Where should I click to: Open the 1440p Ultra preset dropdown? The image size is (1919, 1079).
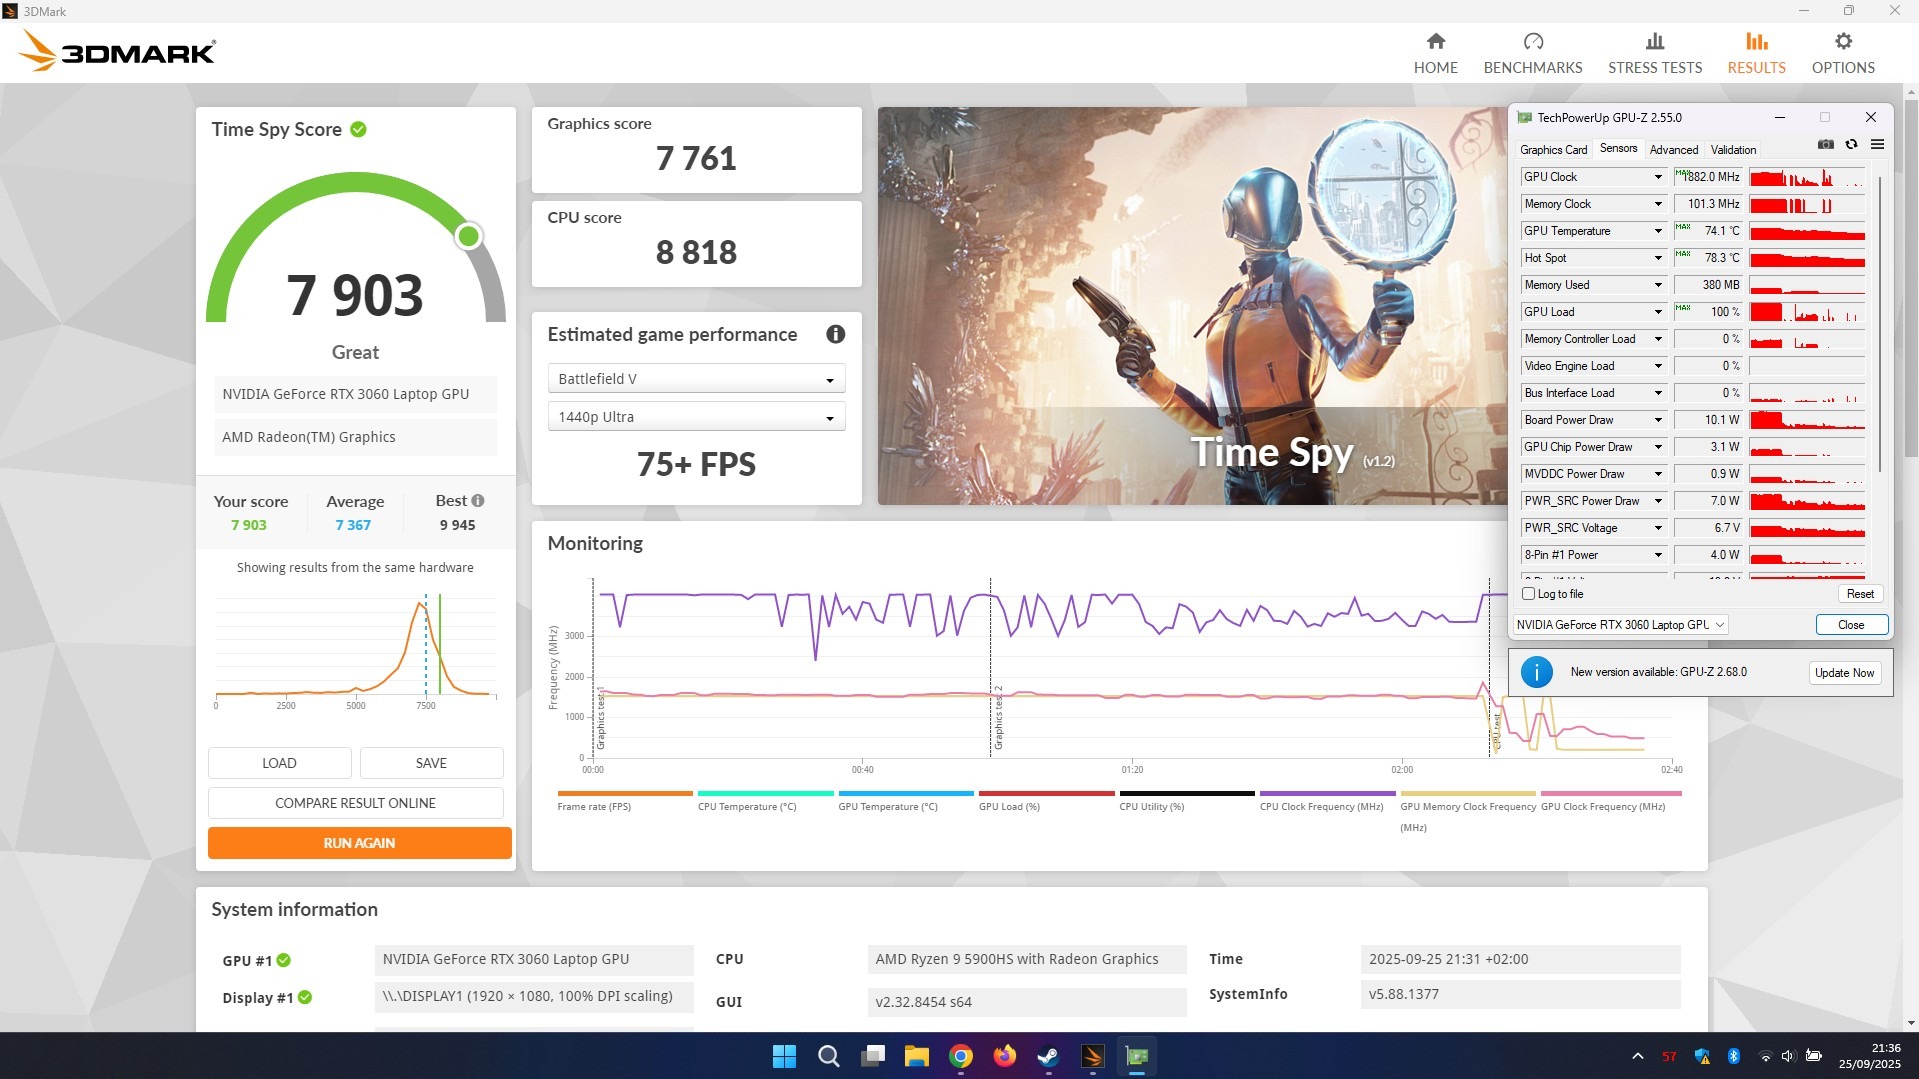tap(696, 417)
